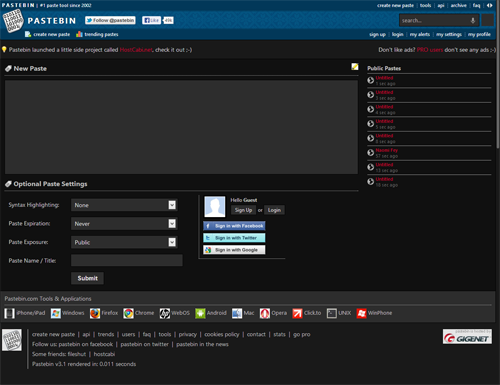Click arrow icon of Untitled 1 sec ago paste
Viewport: 500px width, 385px height.
click(370, 80)
